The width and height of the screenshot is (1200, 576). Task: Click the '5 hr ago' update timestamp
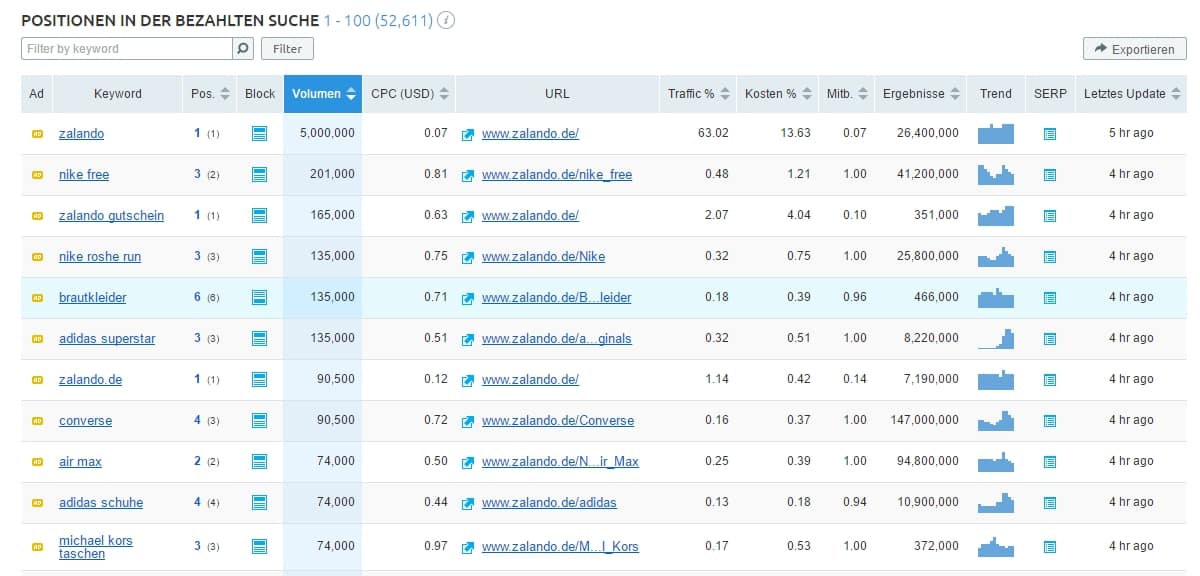click(x=1131, y=133)
